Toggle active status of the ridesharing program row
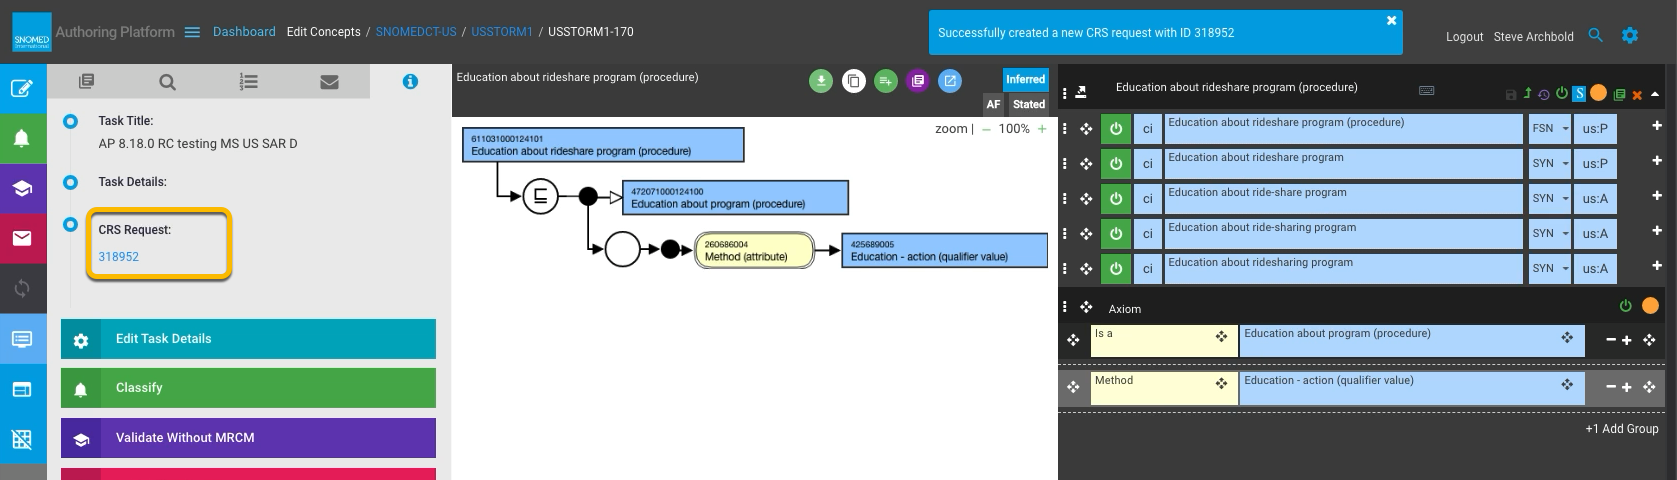The height and width of the screenshot is (480, 1677). 1116,268
